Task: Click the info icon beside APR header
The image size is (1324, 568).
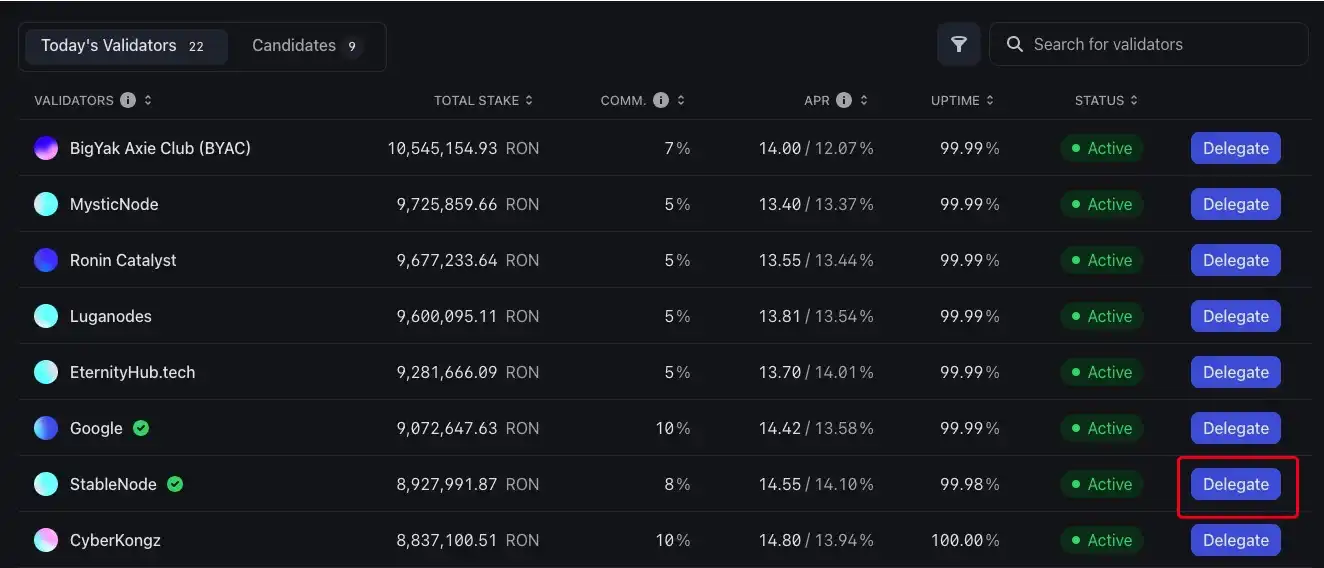Action: point(844,100)
